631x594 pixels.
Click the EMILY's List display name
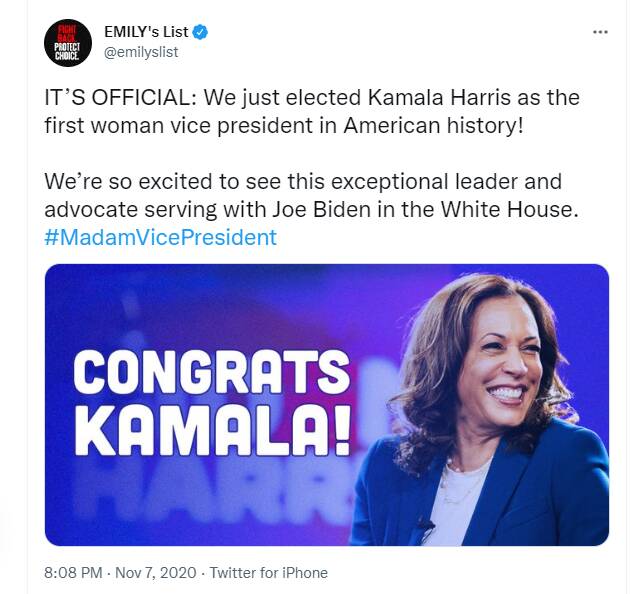[x=147, y=33]
